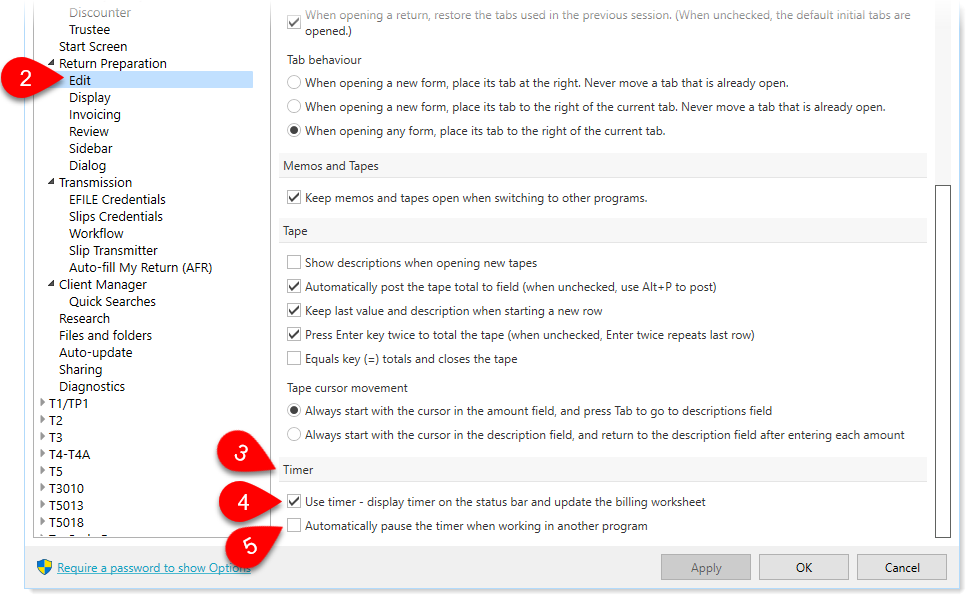Select 'place its tab at the right' radio option

(x=294, y=83)
